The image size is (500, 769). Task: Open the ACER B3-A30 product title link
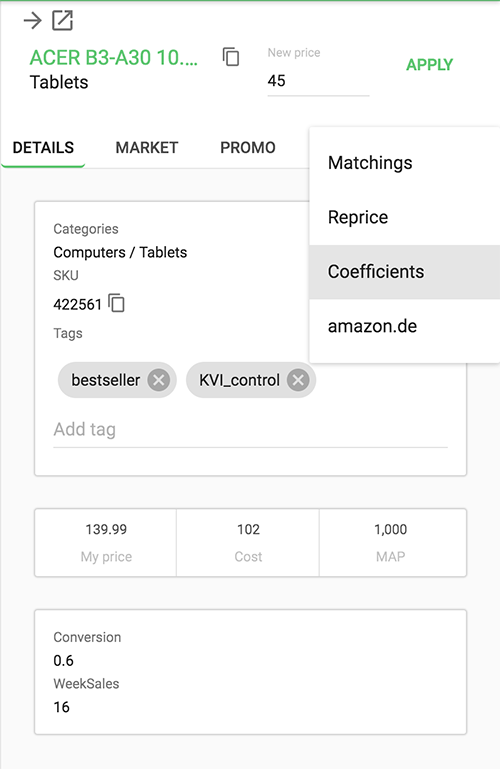tap(114, 58)
